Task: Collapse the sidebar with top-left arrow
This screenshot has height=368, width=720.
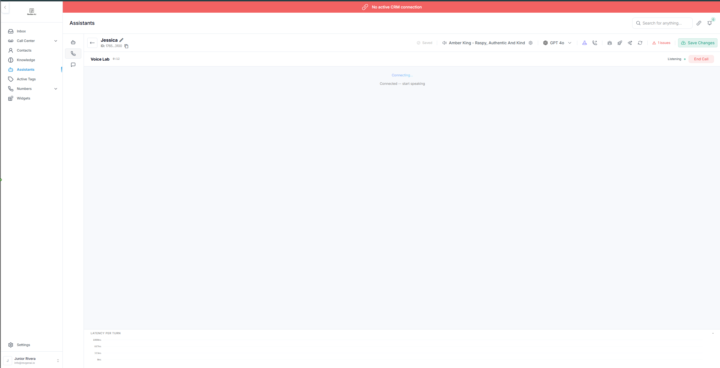Action: tap(5, 8)
